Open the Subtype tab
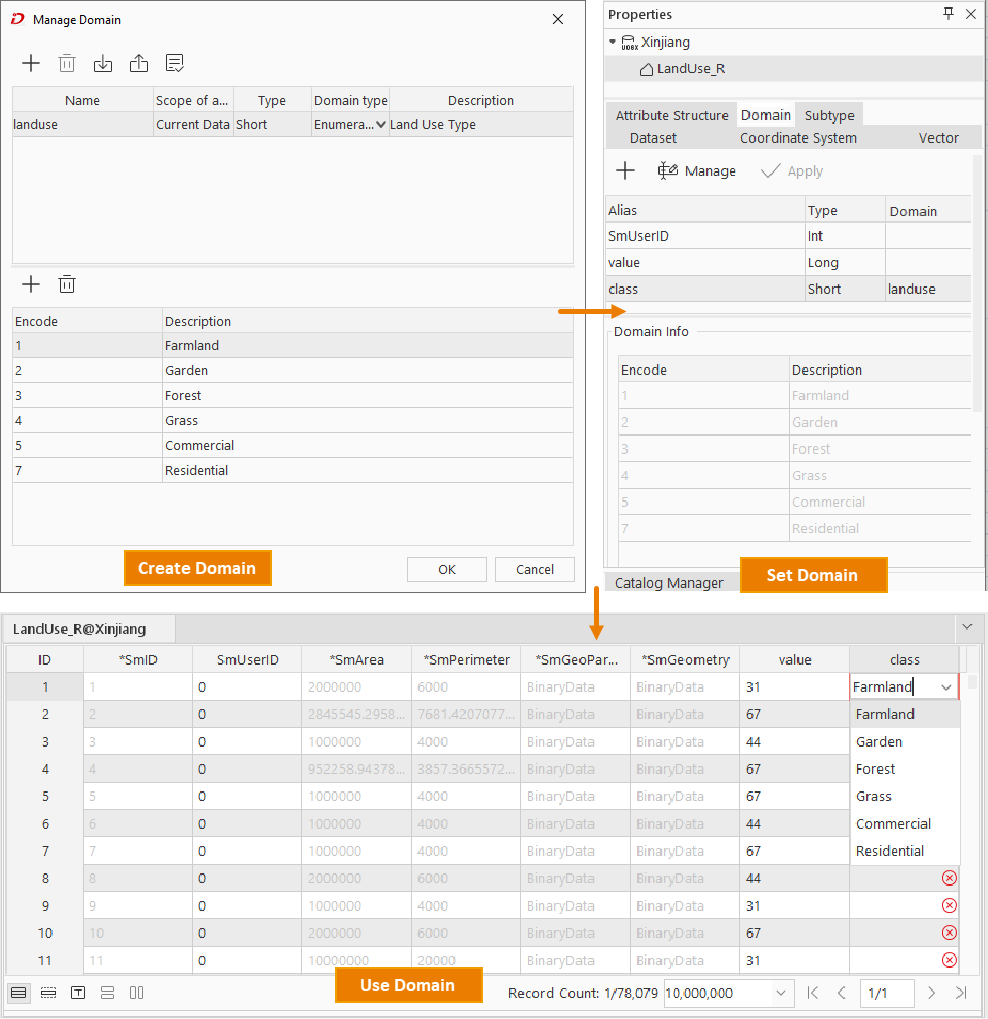988x1019 pixels. click(829, 115)
